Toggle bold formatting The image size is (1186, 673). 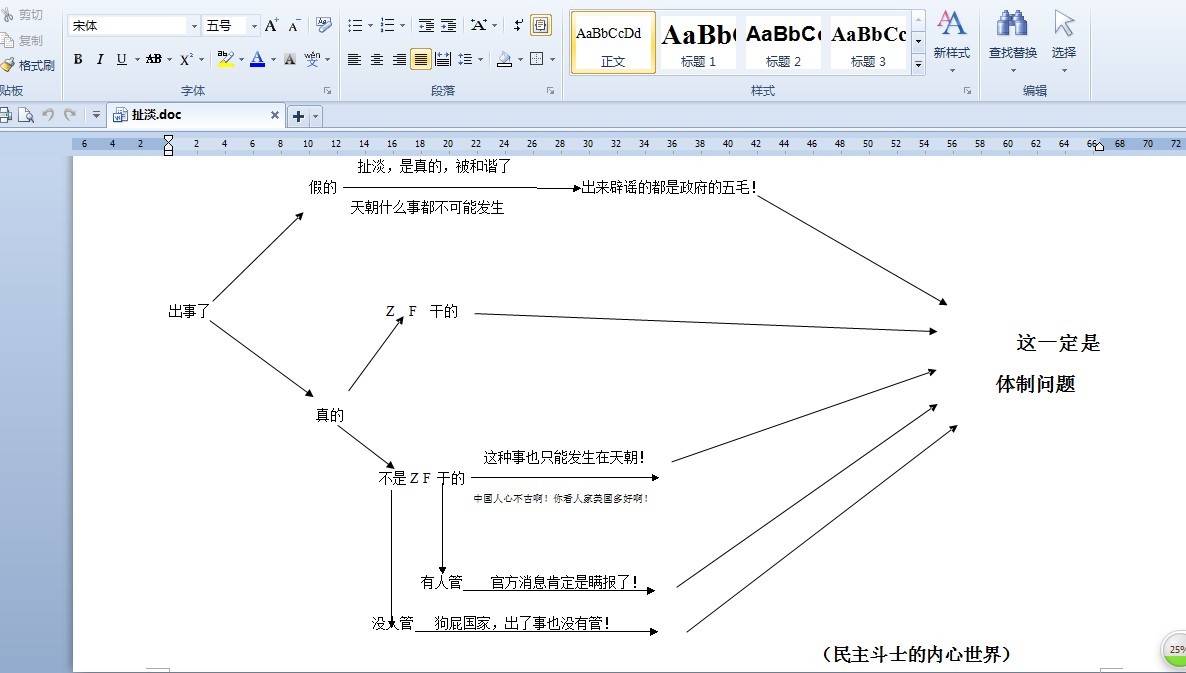pyautogui.click(x=78, y=60)
